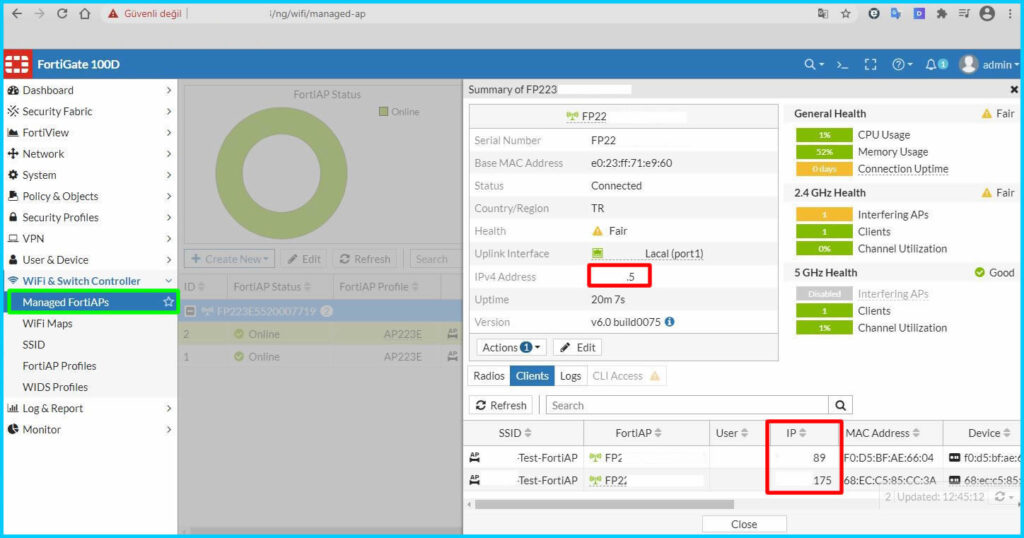Image resolution: width=1024 pixels, height=538 pixels.
Task: Switch to the CLI Access tab
Action: click(625, 376)
